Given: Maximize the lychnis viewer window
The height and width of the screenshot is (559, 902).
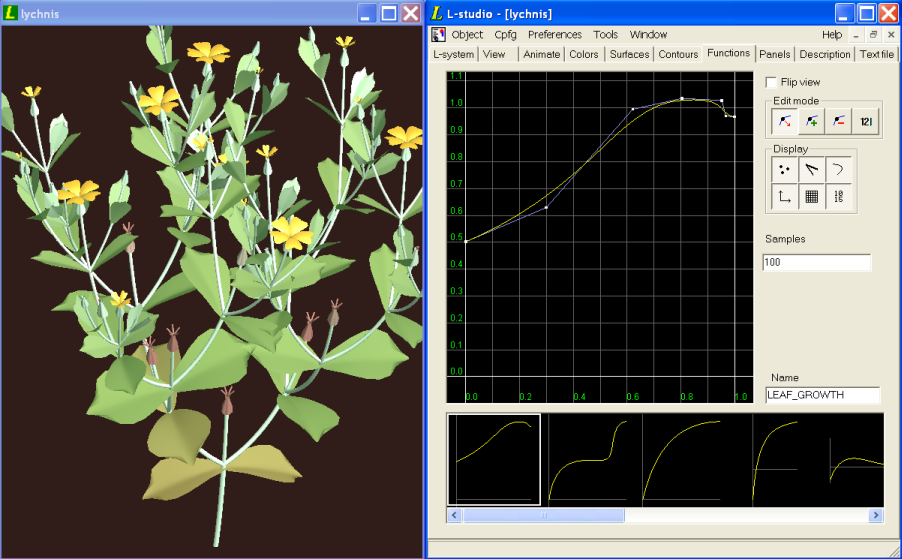Looking at the screenshot, I should coord(389,13).
